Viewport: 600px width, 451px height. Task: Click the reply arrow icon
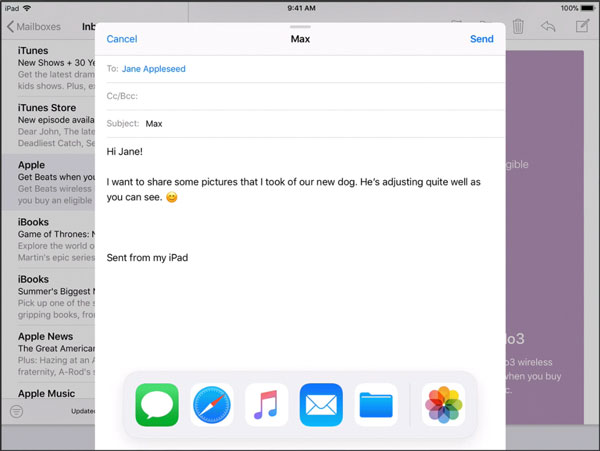[x=549, y=27]
